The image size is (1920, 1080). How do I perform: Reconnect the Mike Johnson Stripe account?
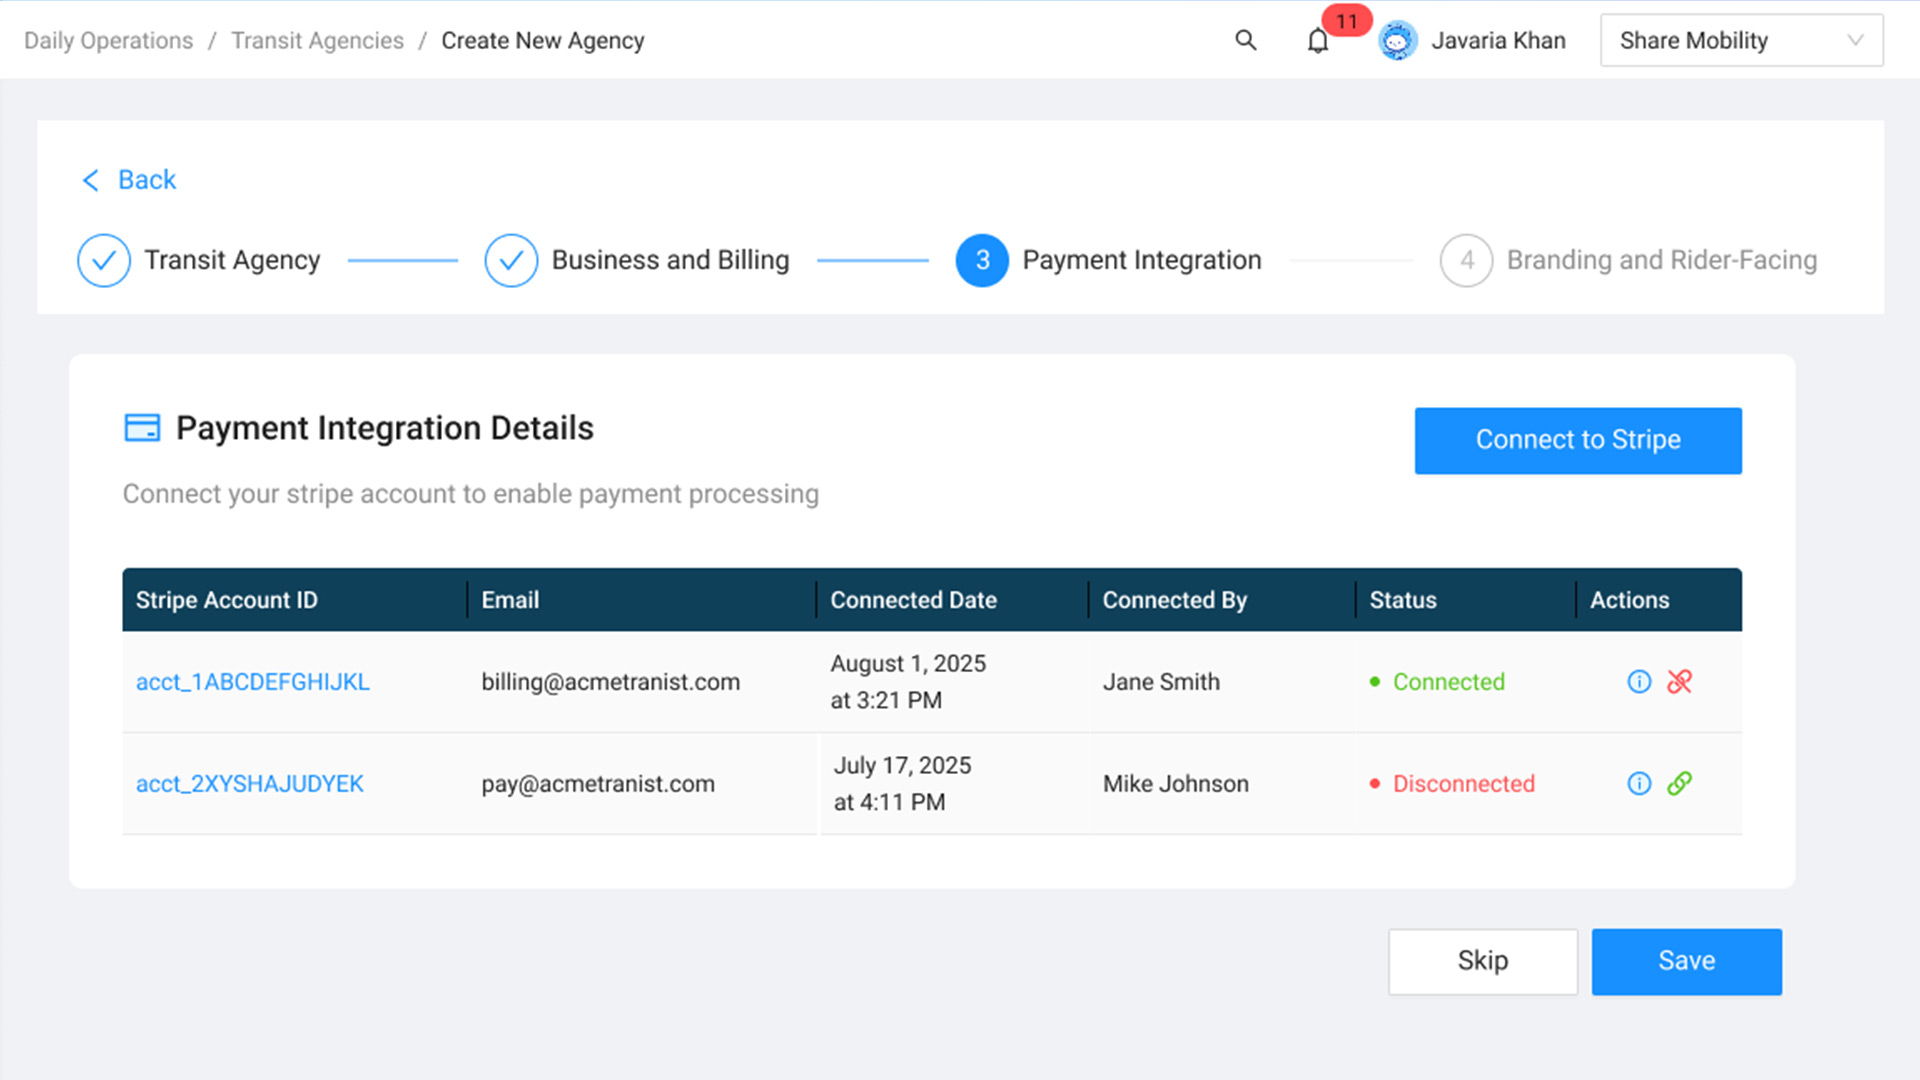pyautogui.click(x=1680, y=784)
